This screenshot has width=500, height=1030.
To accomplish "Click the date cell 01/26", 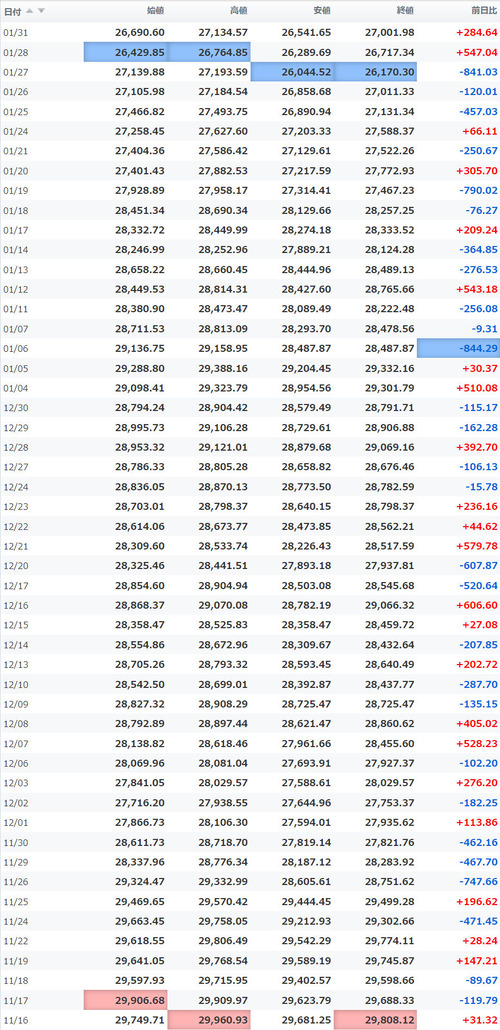I will pyautogui.click(x=14, y=92).
